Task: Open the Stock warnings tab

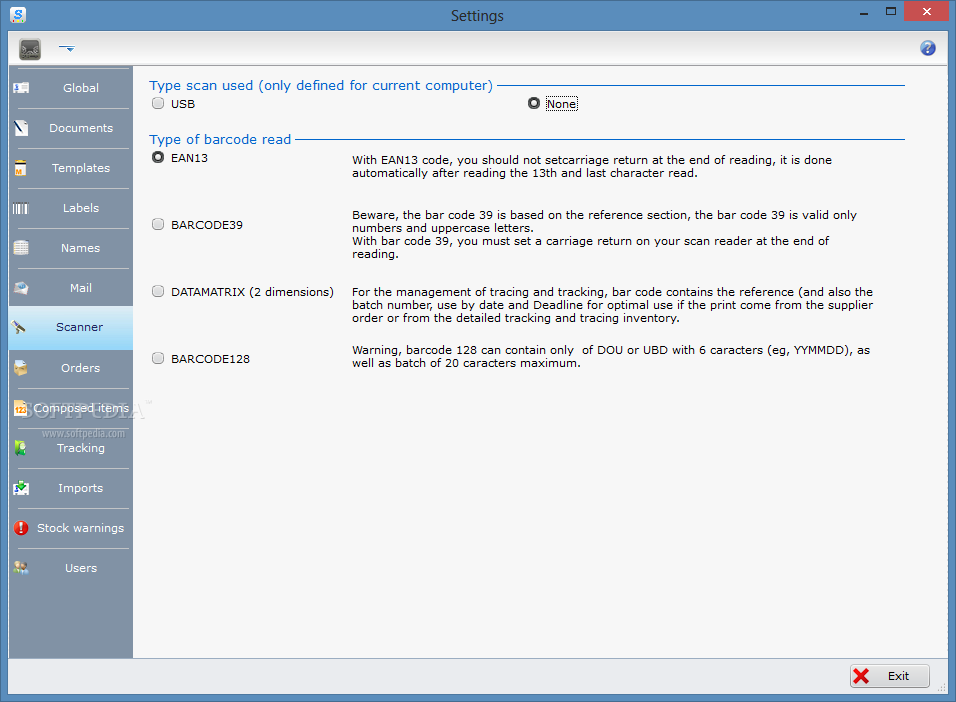Action: tap(71, 528)
